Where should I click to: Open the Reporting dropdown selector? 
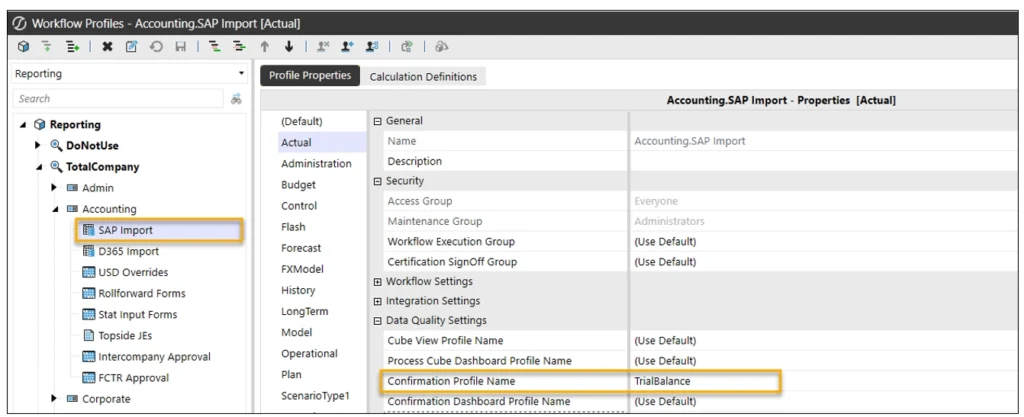242,74
